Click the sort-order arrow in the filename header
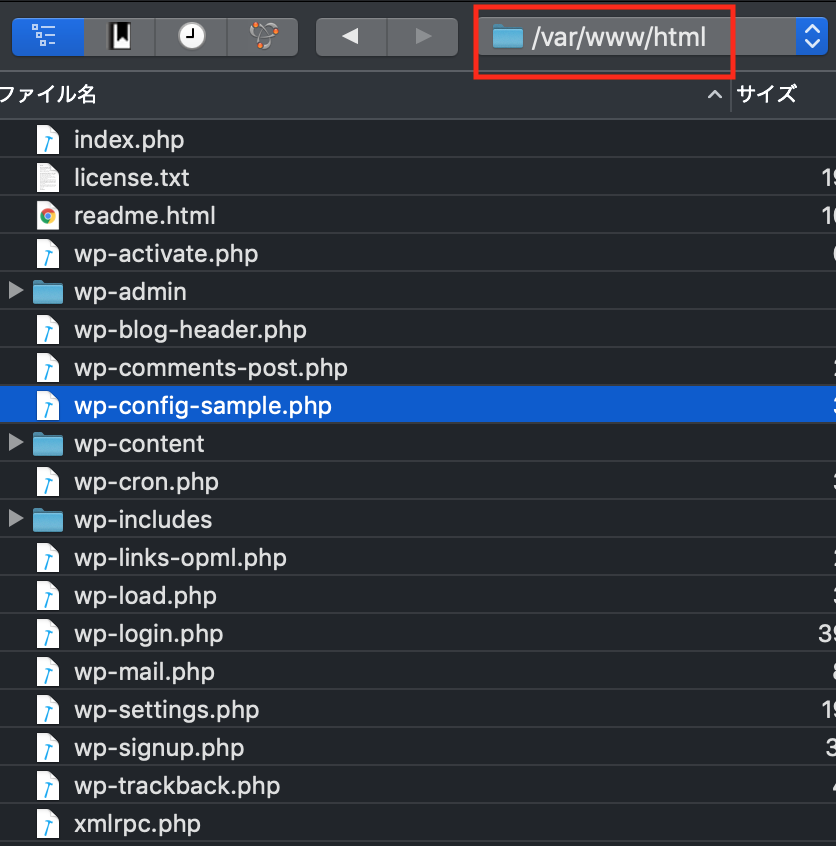Screen dimensions: 836x846 point(715,95)
